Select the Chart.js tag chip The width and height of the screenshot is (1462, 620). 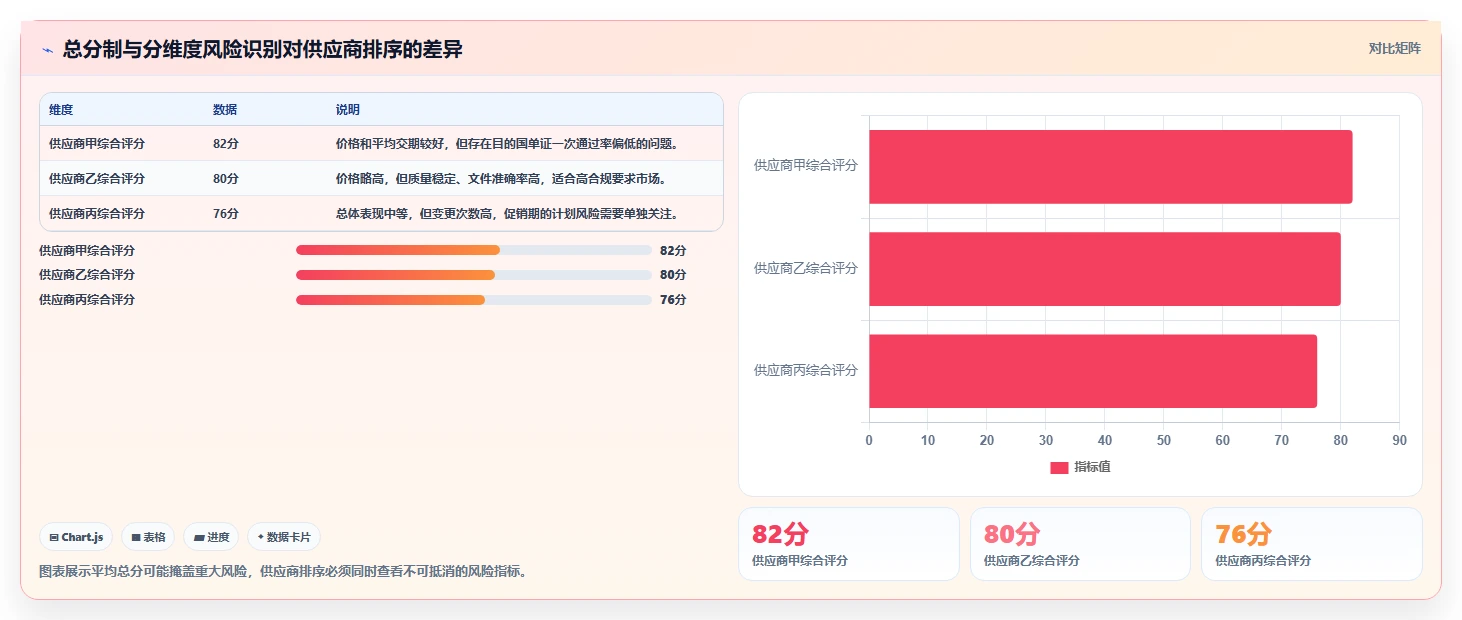[x=76, y=537]
